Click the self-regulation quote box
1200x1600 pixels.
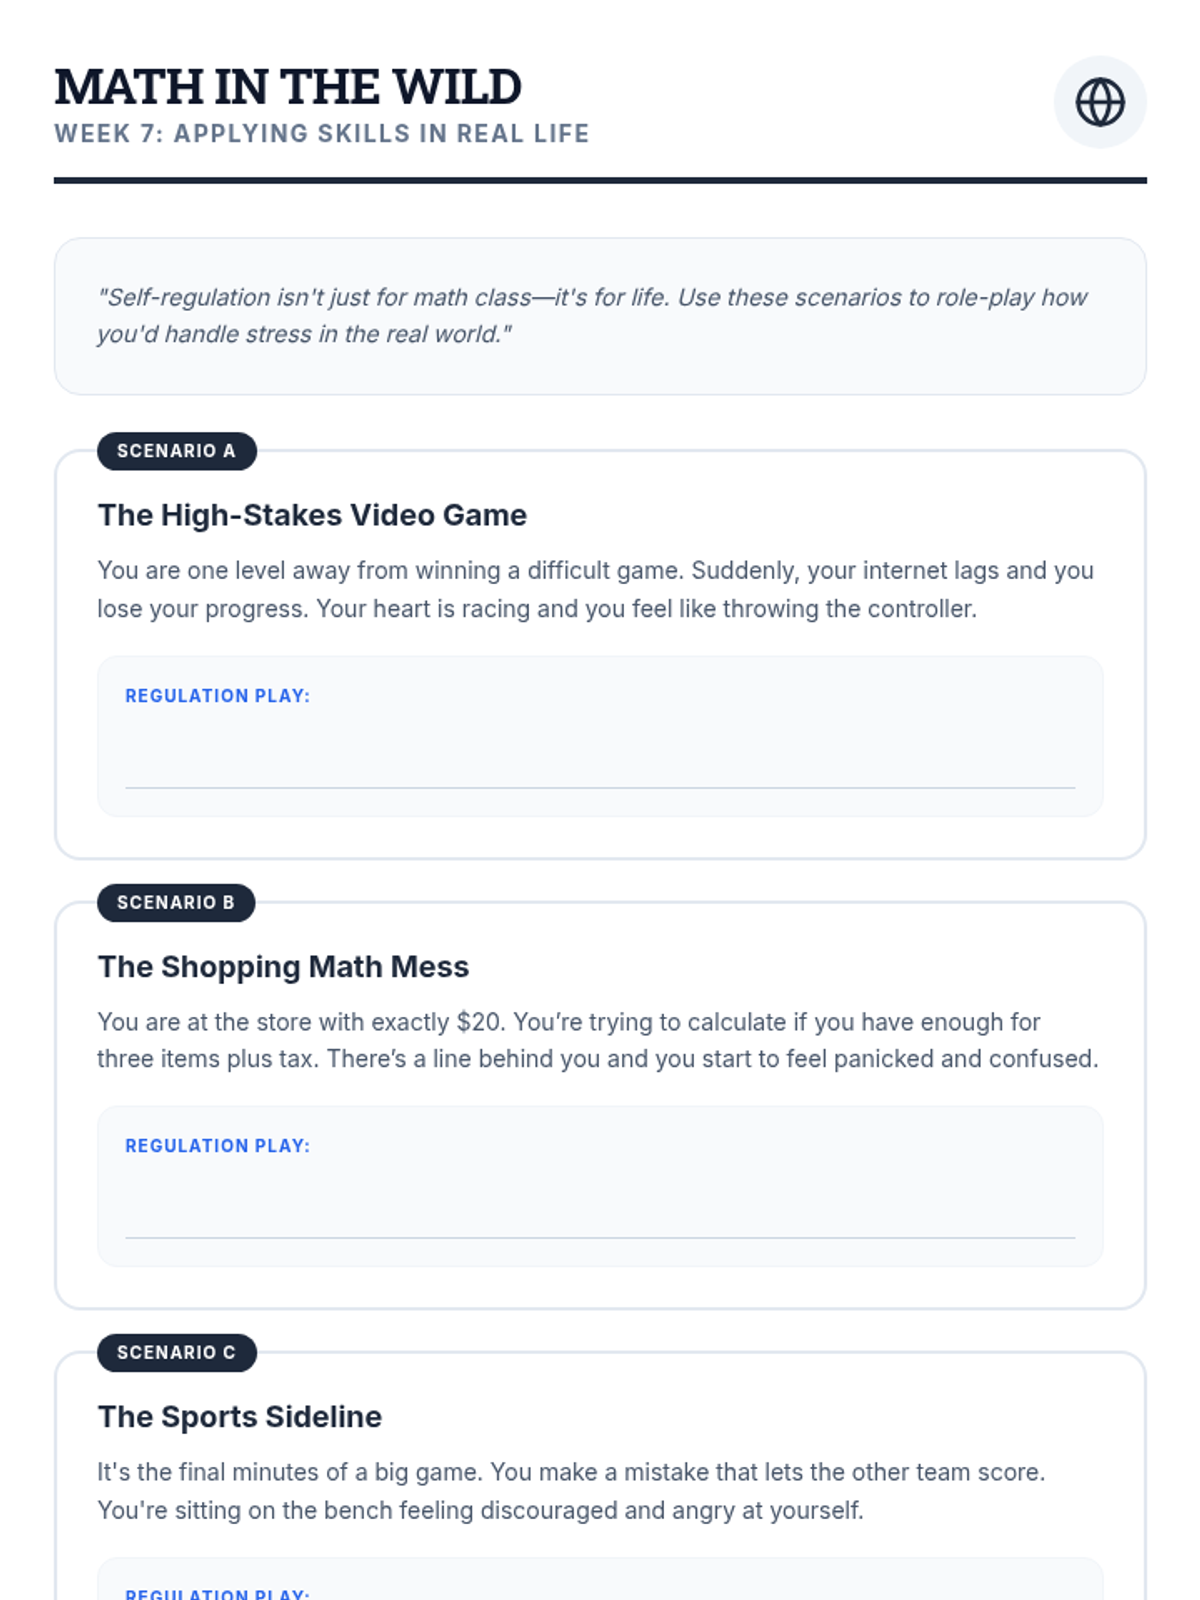600,316
